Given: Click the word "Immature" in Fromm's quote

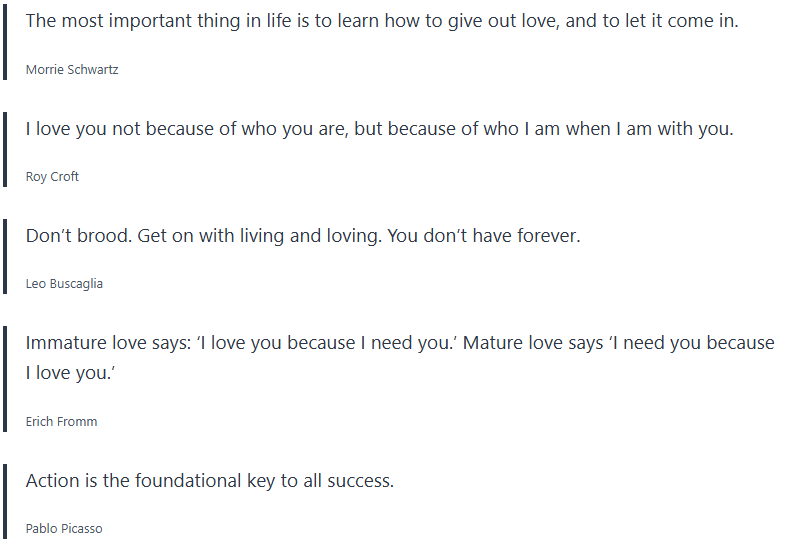Looking at the screenshot, I should click(66, 343).
